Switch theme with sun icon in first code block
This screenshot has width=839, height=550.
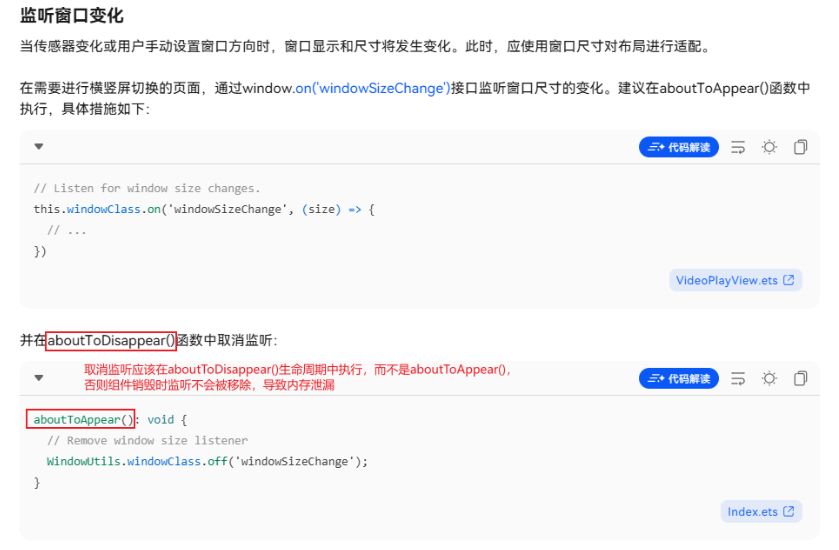tap(769, 147)
